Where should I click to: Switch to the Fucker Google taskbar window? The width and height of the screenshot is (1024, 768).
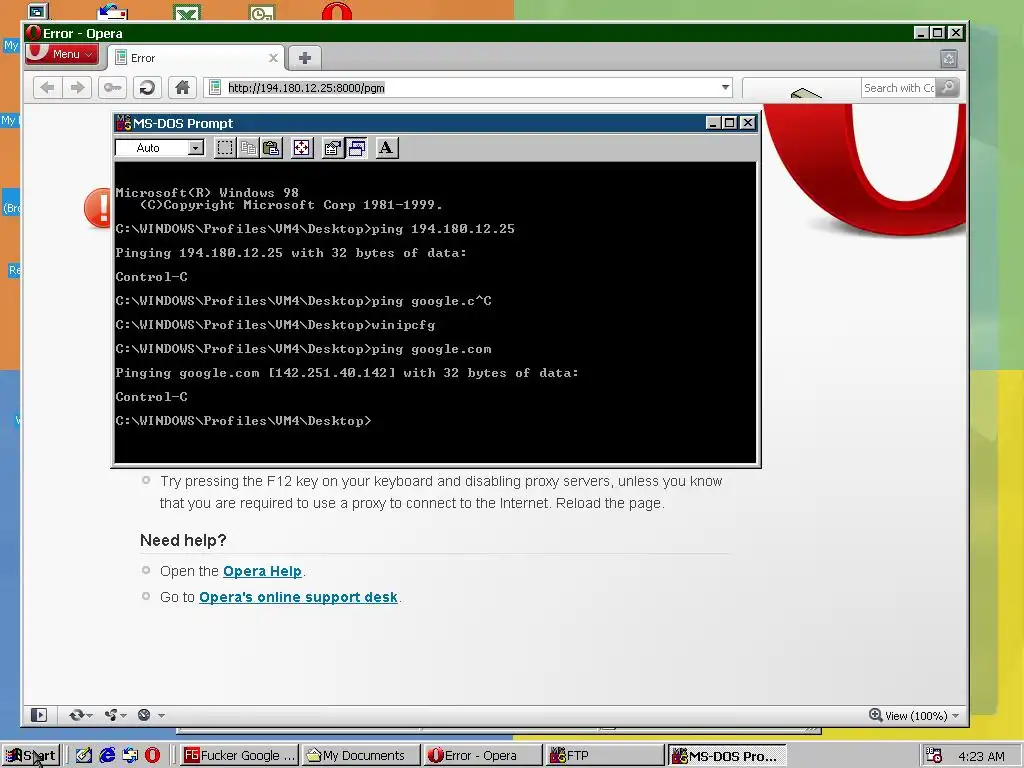point(239,756)
